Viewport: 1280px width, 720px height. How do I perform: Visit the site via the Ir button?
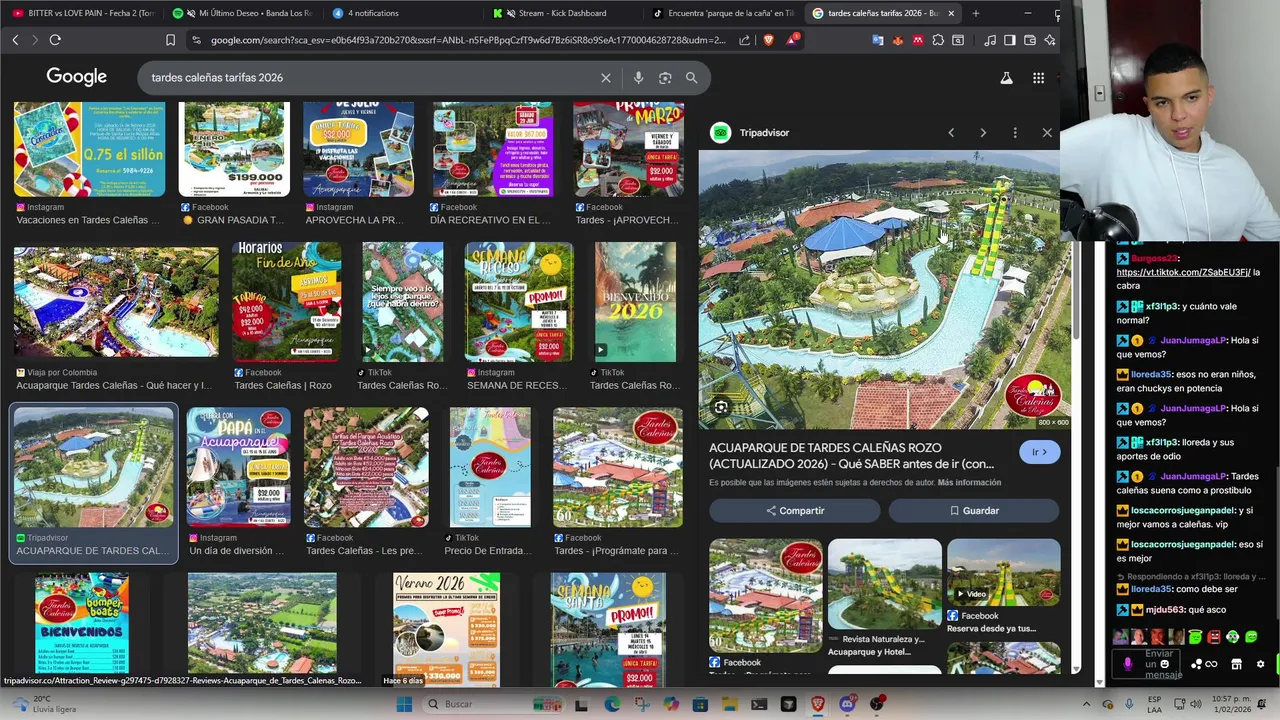1039,452
